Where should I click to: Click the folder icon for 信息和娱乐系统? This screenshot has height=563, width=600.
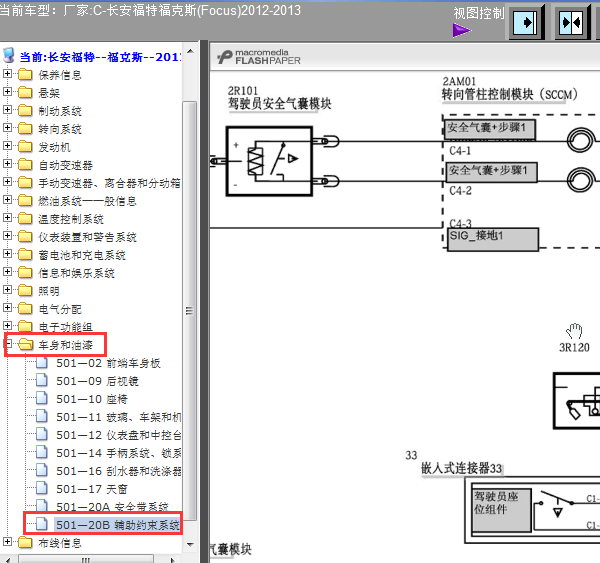(x=25, y=273)
